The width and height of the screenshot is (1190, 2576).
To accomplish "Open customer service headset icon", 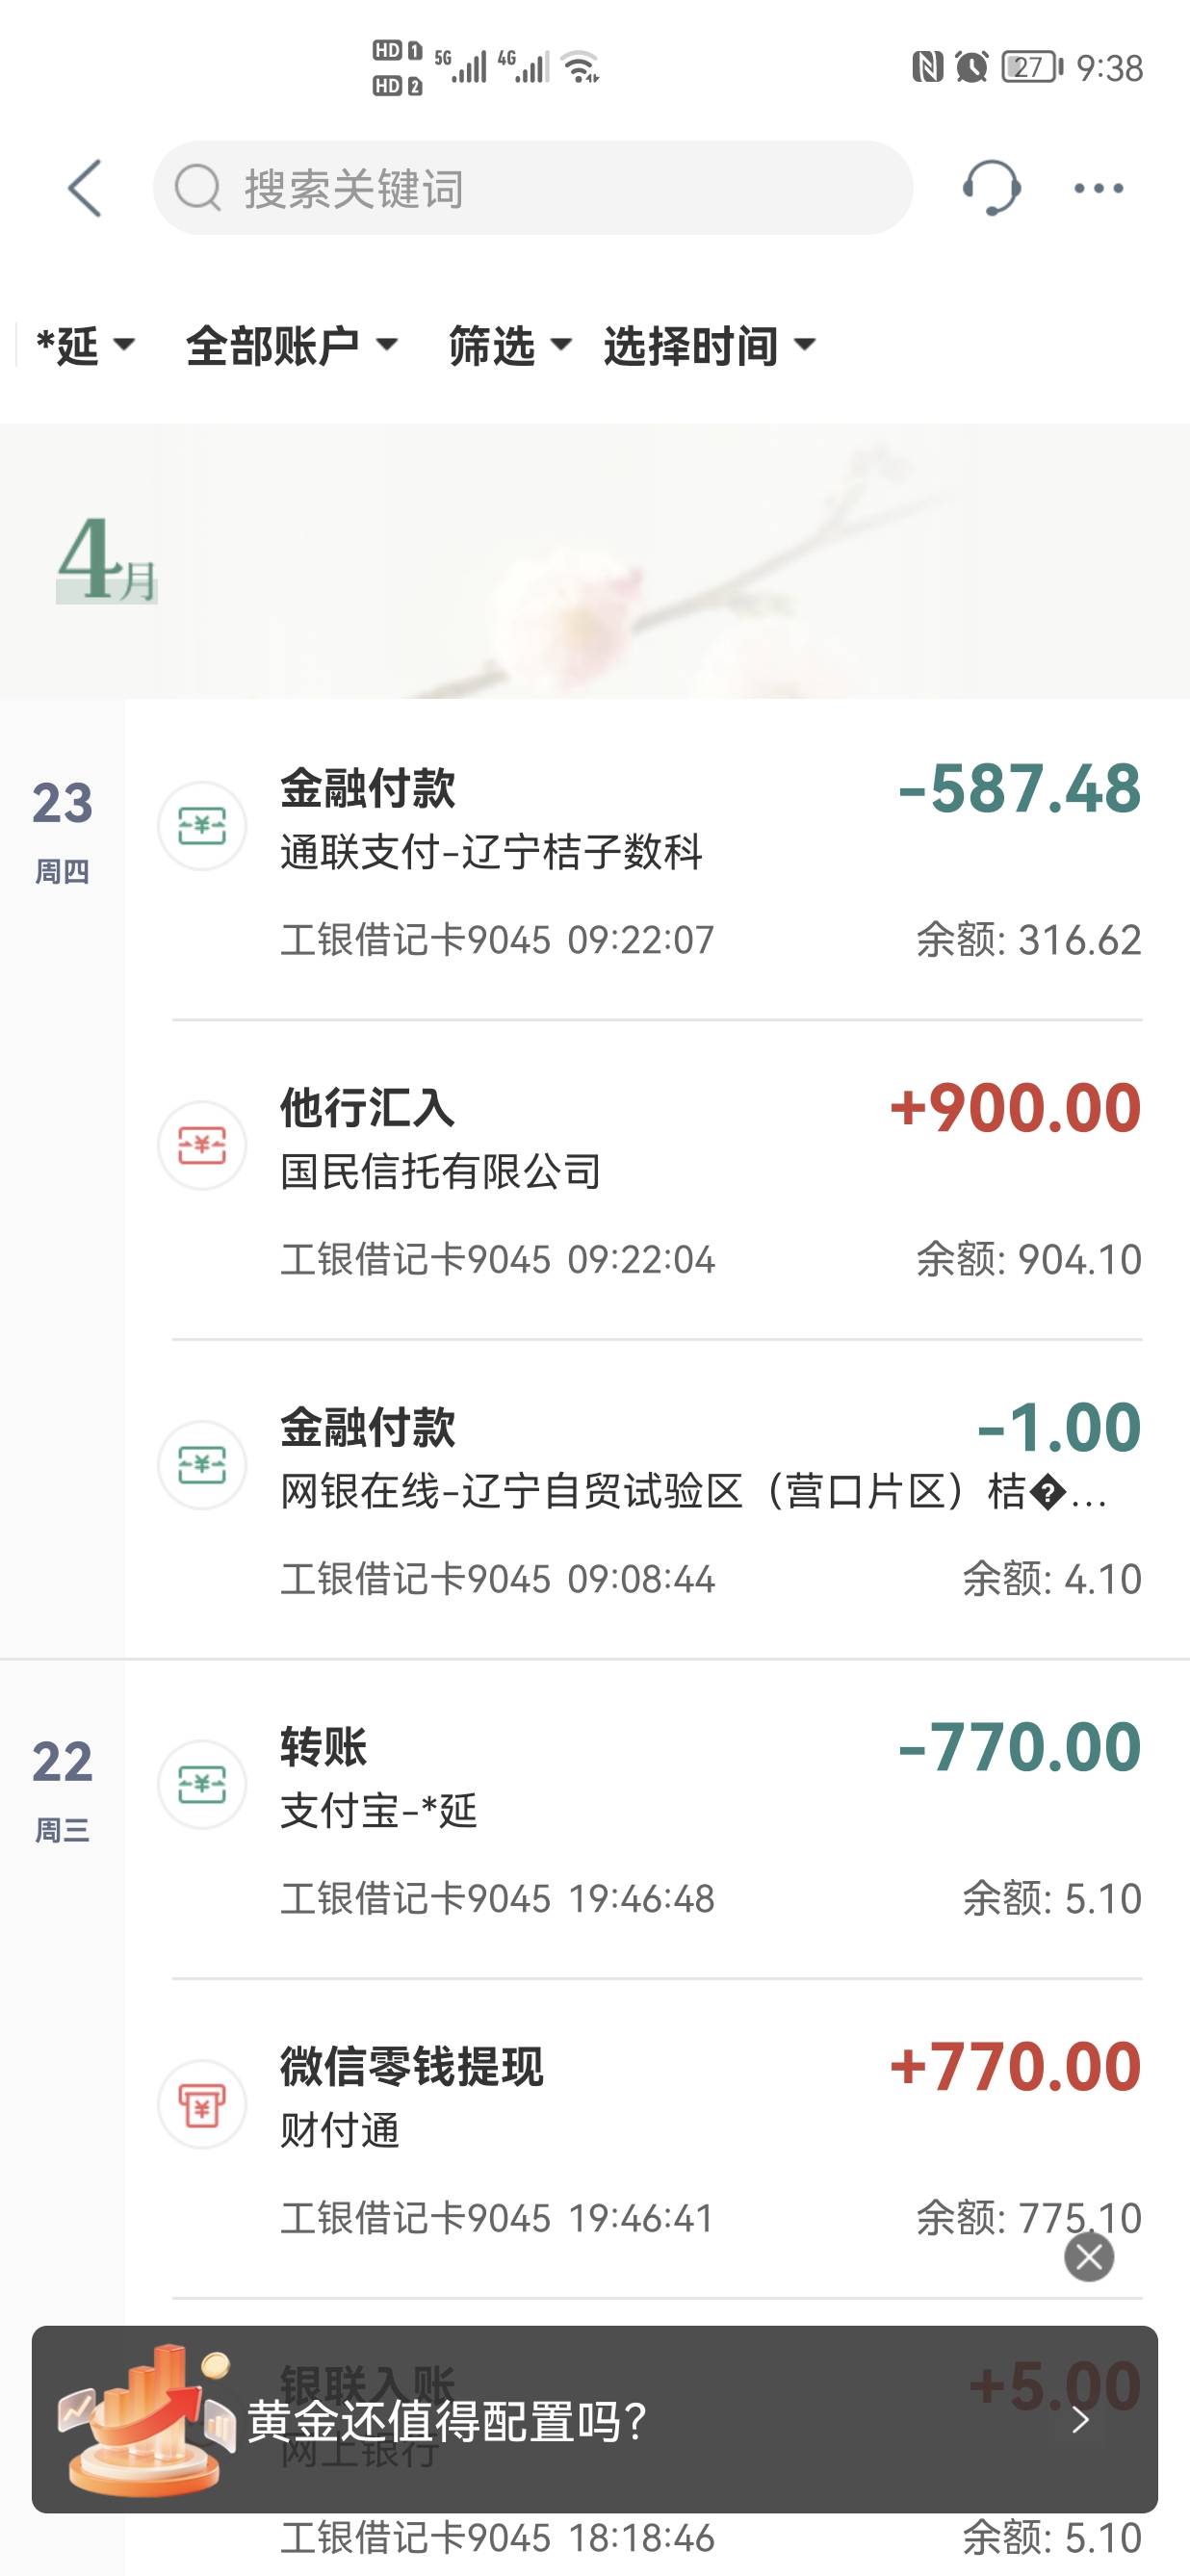I will 991,188.
